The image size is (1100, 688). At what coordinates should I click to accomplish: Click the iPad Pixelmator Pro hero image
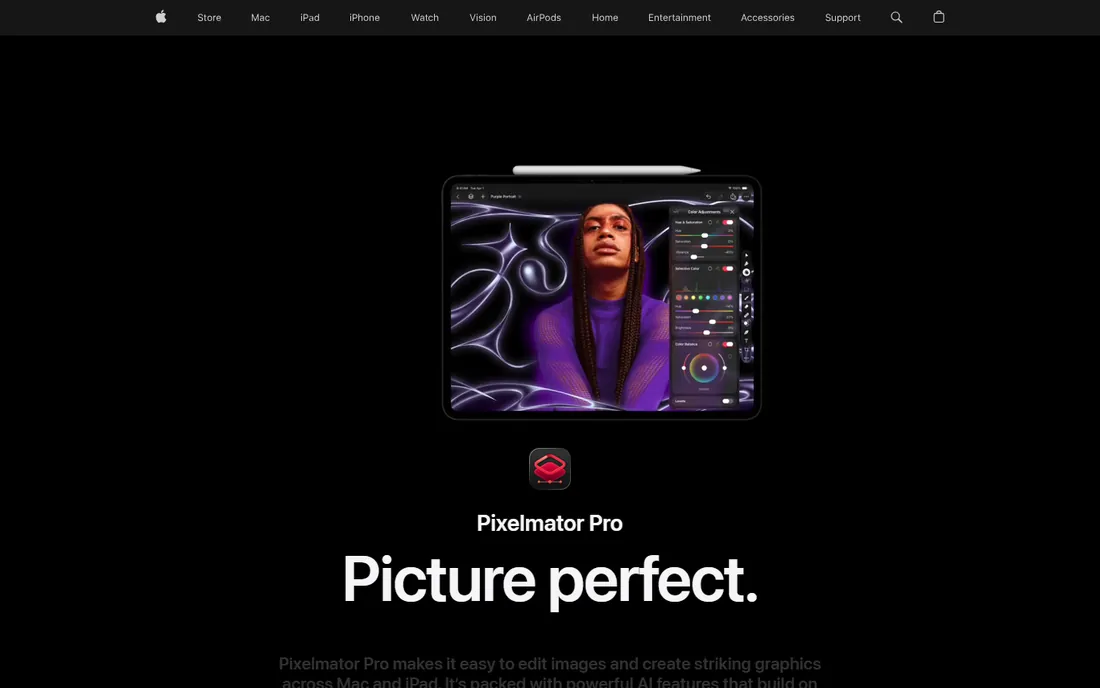[601, 293]
